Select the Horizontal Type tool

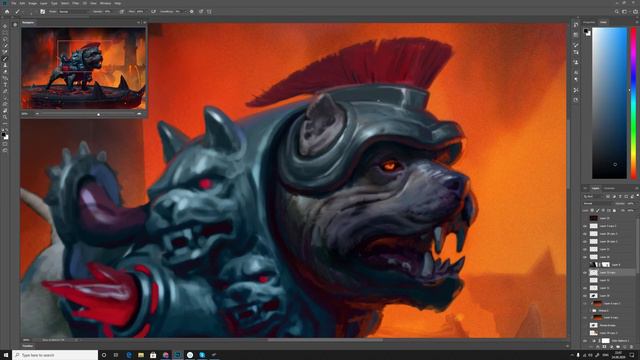[x=5, y=85]
